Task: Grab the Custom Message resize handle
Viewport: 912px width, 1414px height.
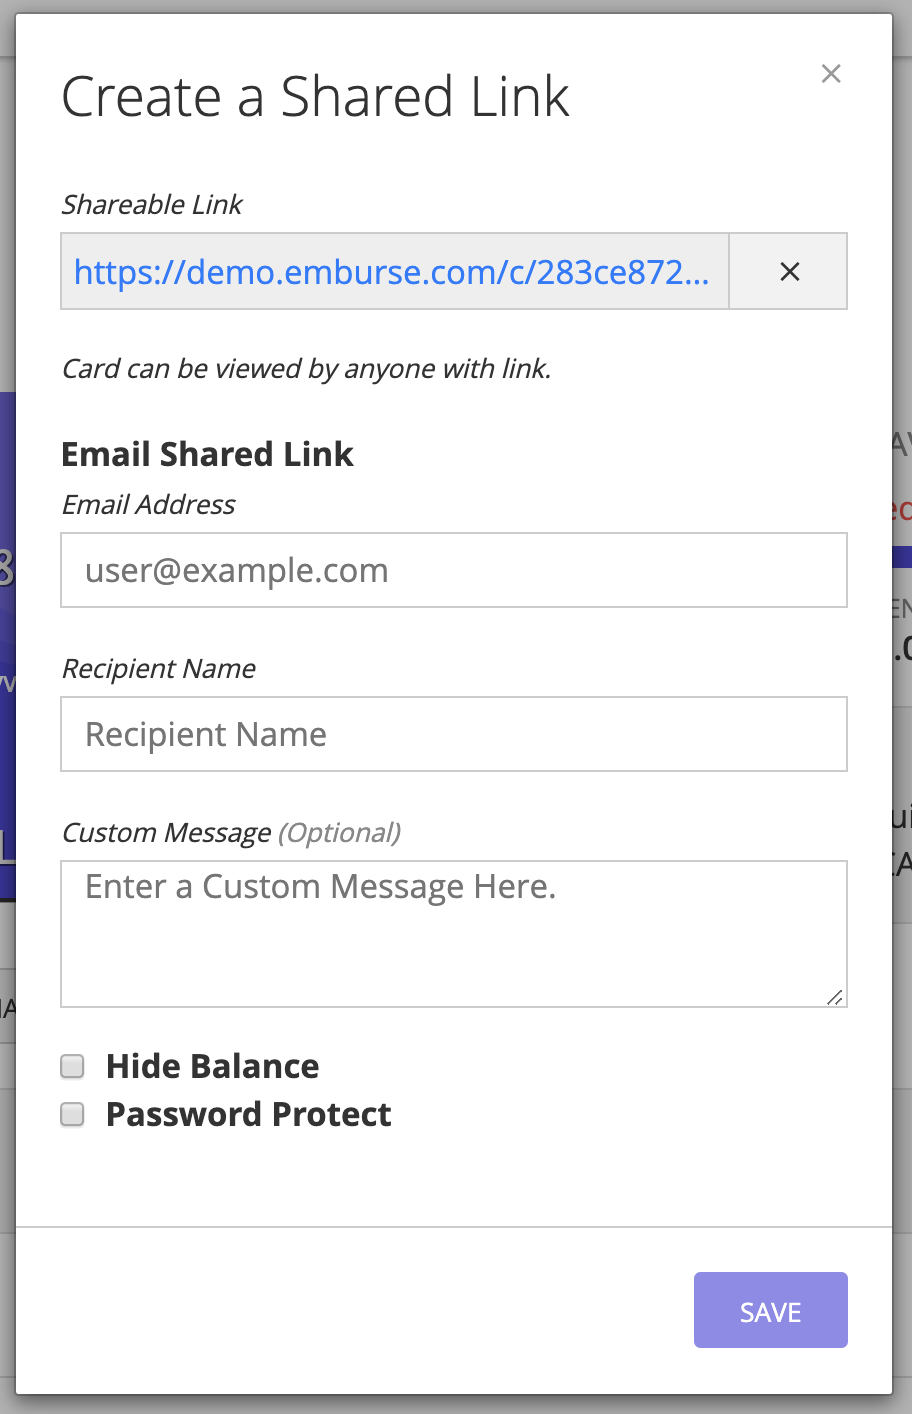Action: (x=835, y=996)
